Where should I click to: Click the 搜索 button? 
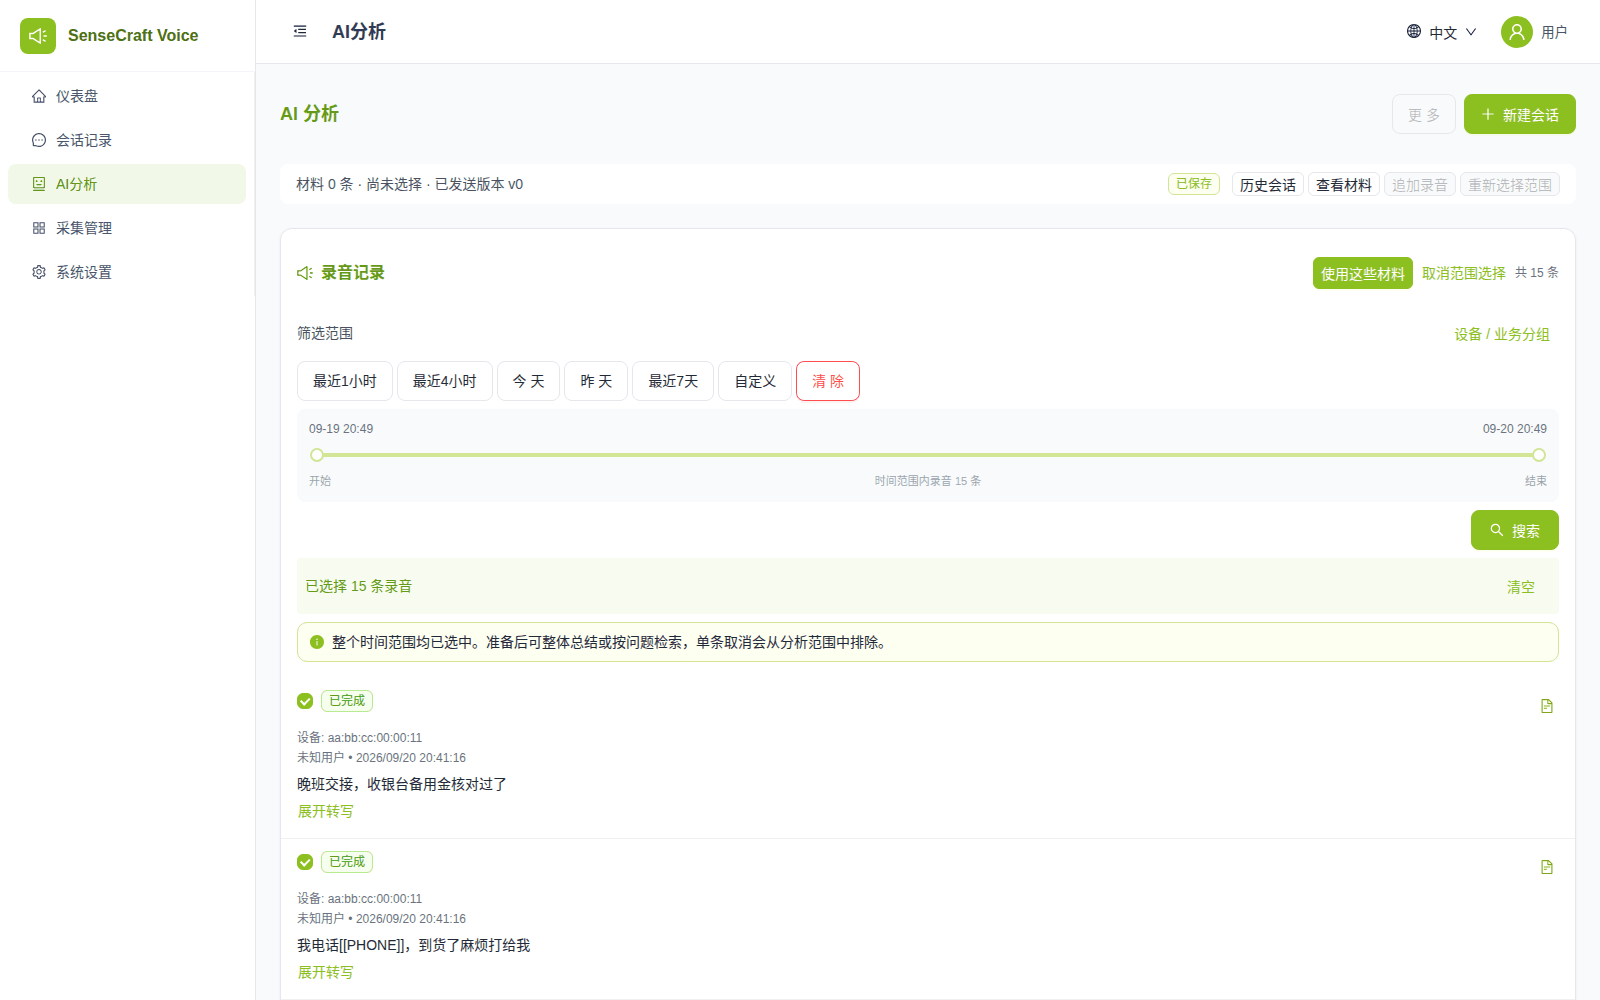pyautogui.click(x=1515, y=530)
